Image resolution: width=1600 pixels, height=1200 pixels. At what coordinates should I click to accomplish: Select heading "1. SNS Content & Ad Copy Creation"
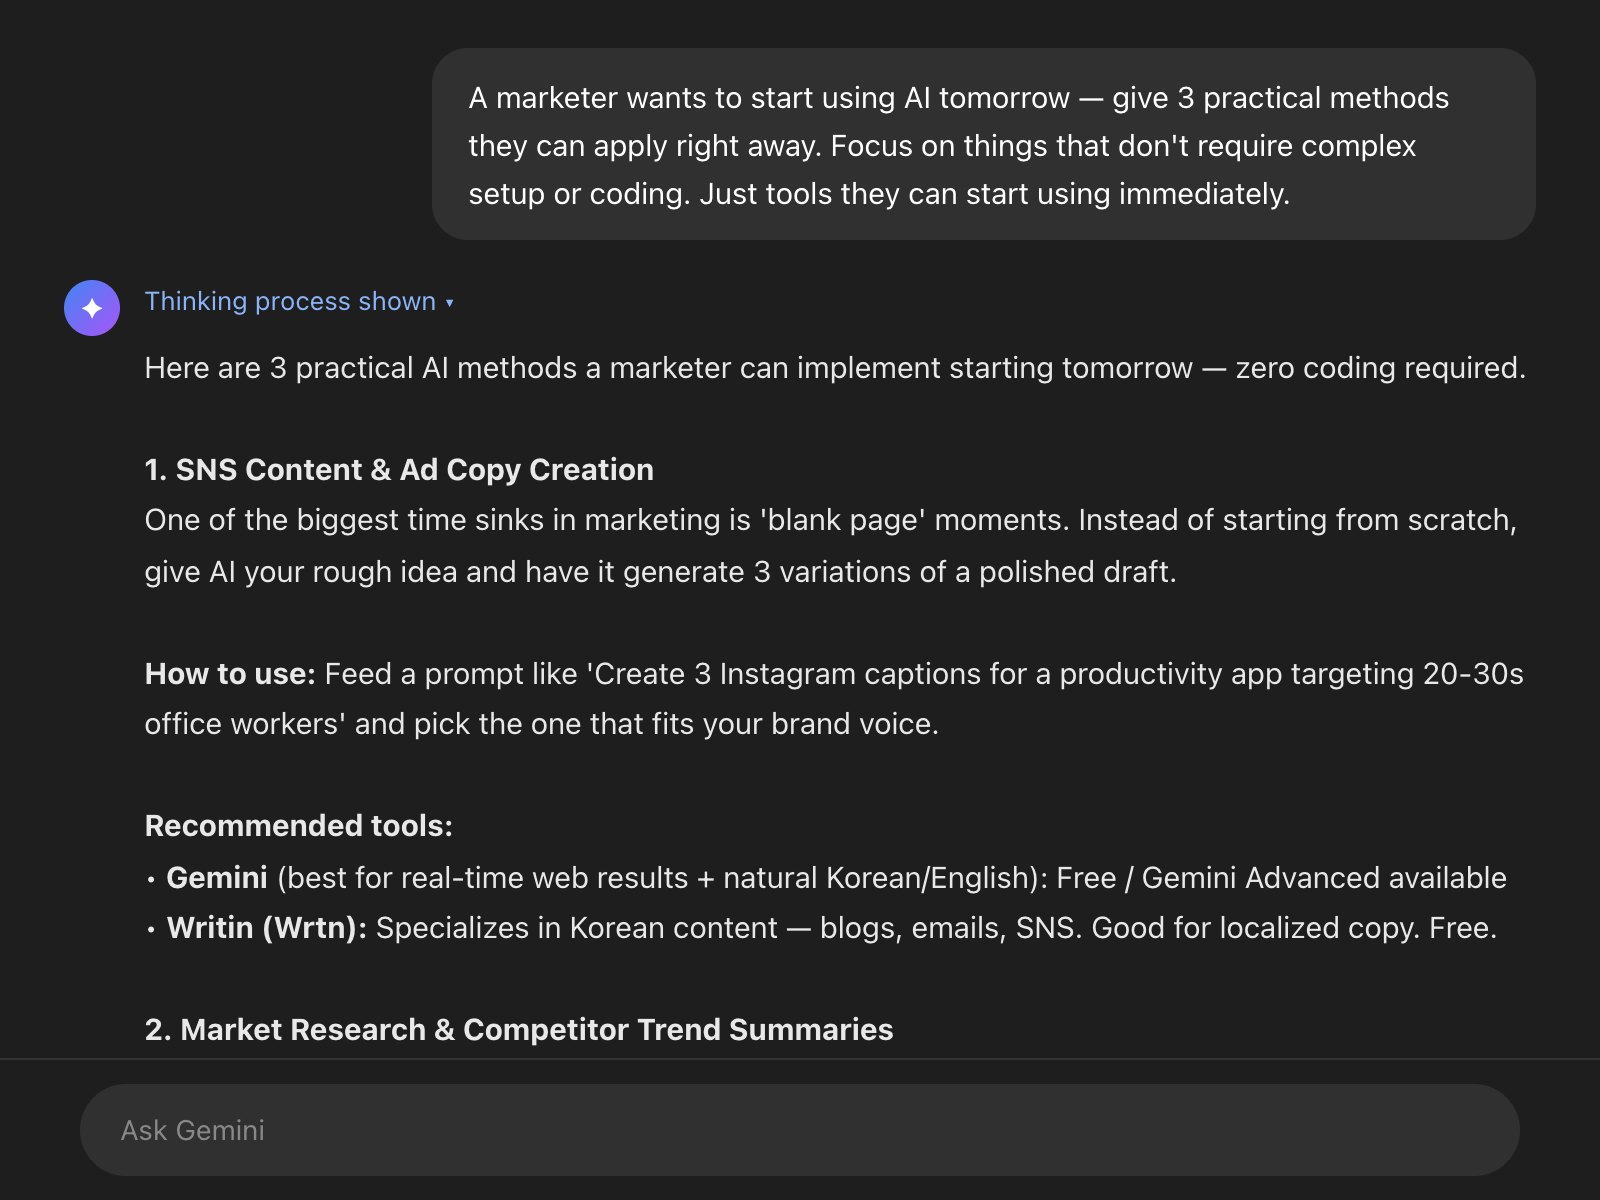[399, 470]
